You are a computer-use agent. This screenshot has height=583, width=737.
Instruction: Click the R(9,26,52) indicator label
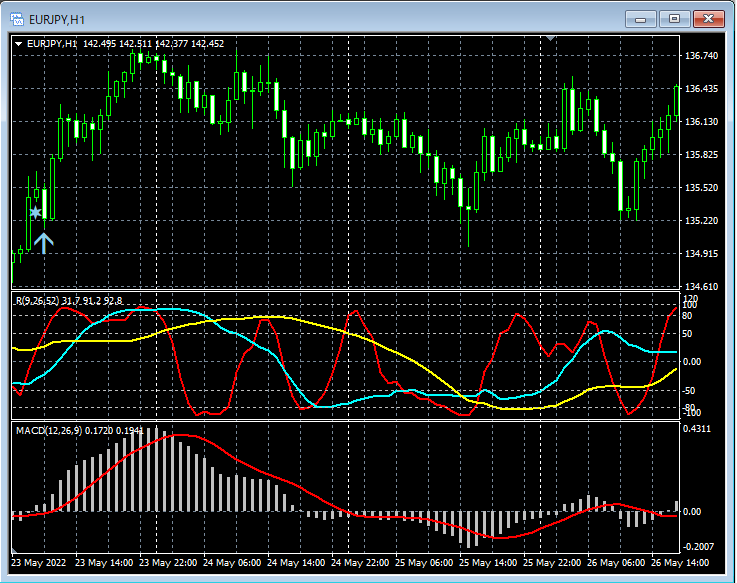pyautogui.click(x=36, y=300)
